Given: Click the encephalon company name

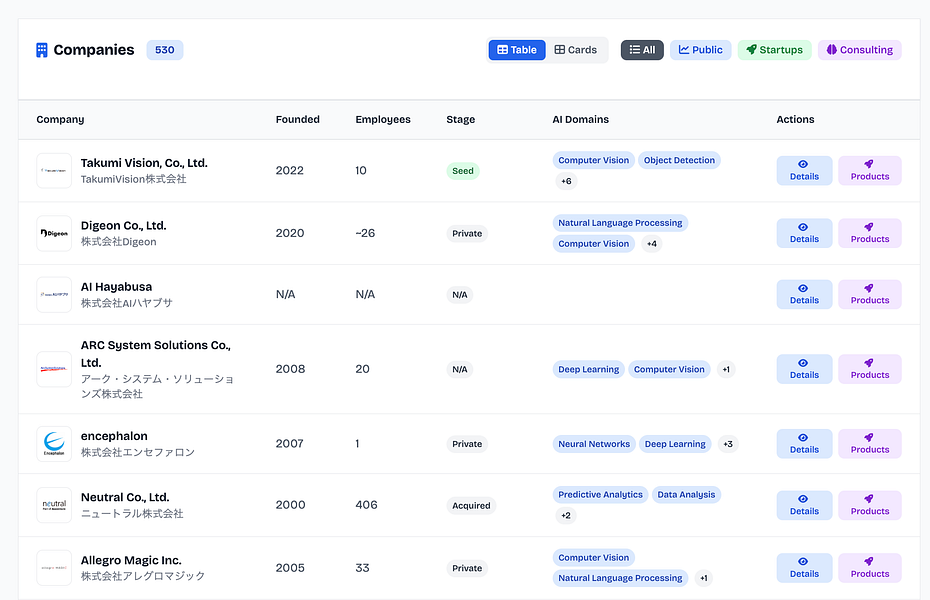Looking at the screenshot, I should click(114, 436).
